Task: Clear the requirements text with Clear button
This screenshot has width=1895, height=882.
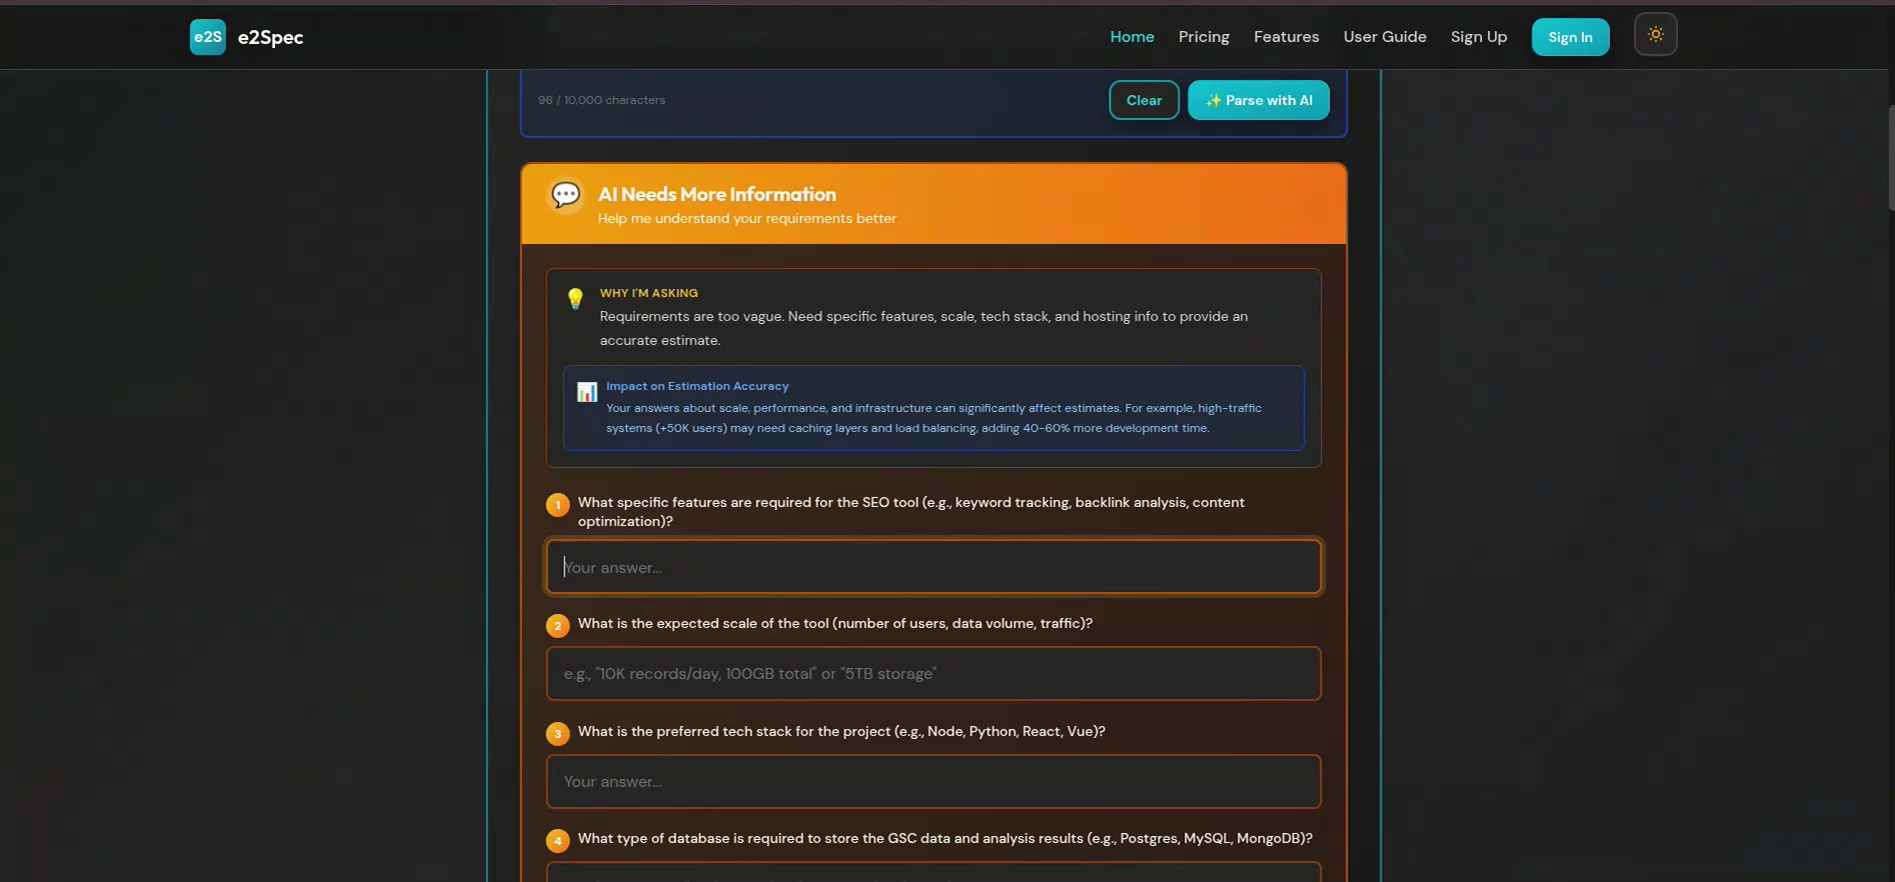Action: [x=1144, y=100]
